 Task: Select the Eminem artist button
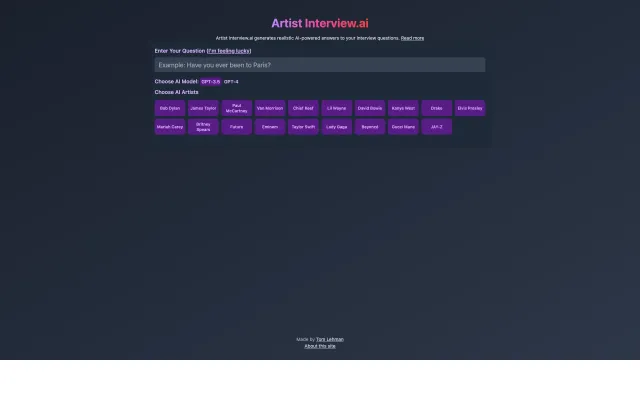(270, 127)
